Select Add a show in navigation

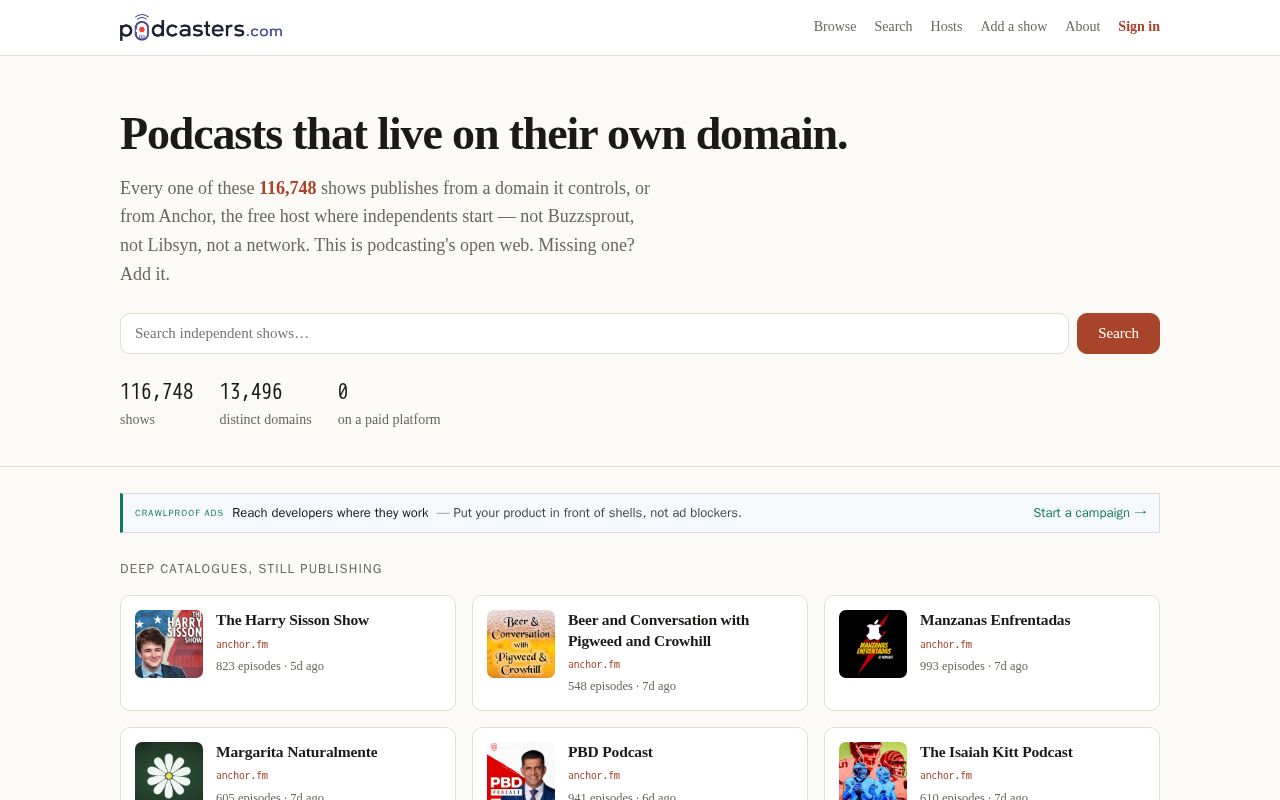click(1014, 27)
